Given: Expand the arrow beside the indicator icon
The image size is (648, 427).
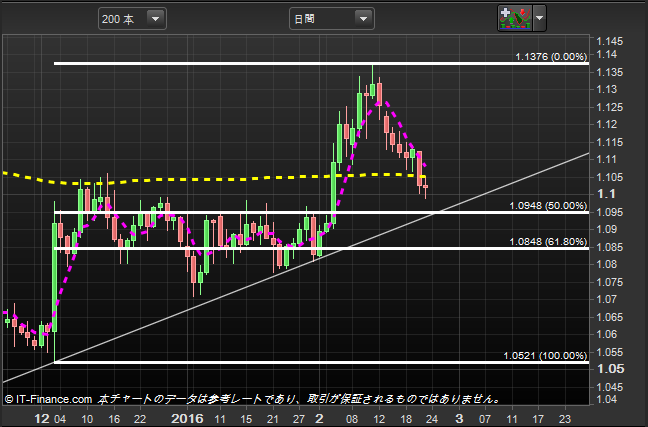Looking at the screenshot, I should 539,18.
